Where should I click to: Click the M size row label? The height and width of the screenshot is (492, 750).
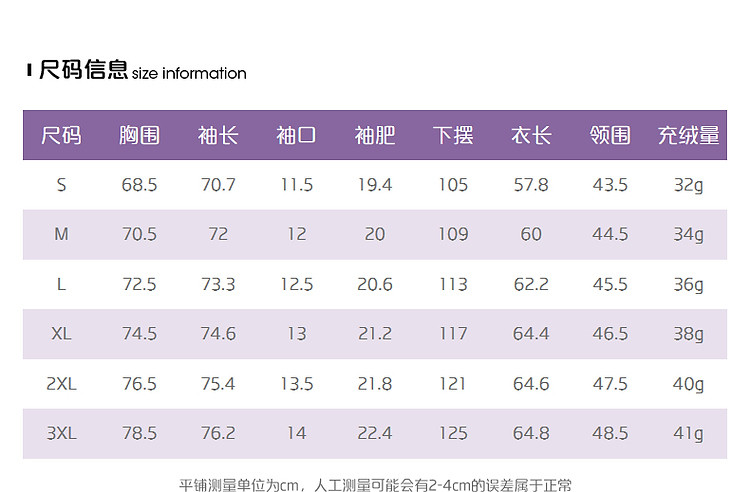[61, 234]
